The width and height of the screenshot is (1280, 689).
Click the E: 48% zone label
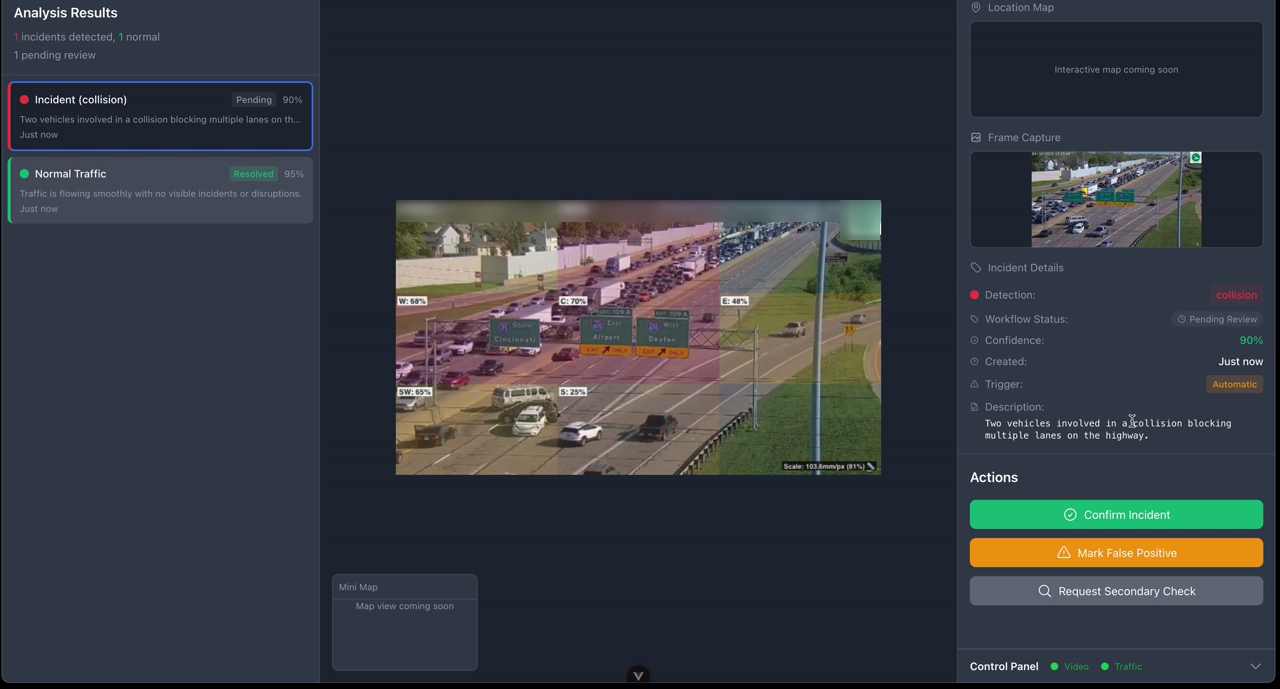tap(734, 301)
